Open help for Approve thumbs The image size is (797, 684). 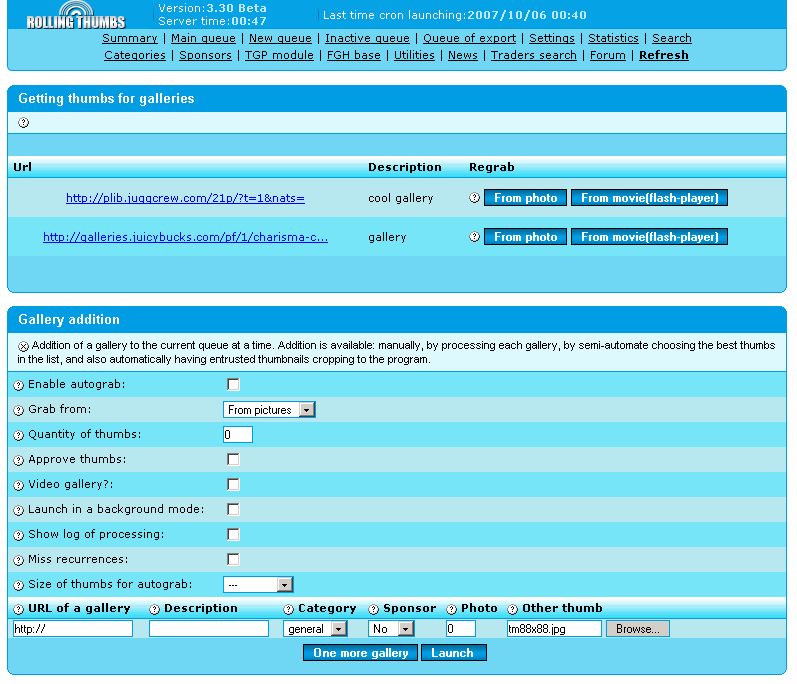pyautogui.click(x=19, y=460)
